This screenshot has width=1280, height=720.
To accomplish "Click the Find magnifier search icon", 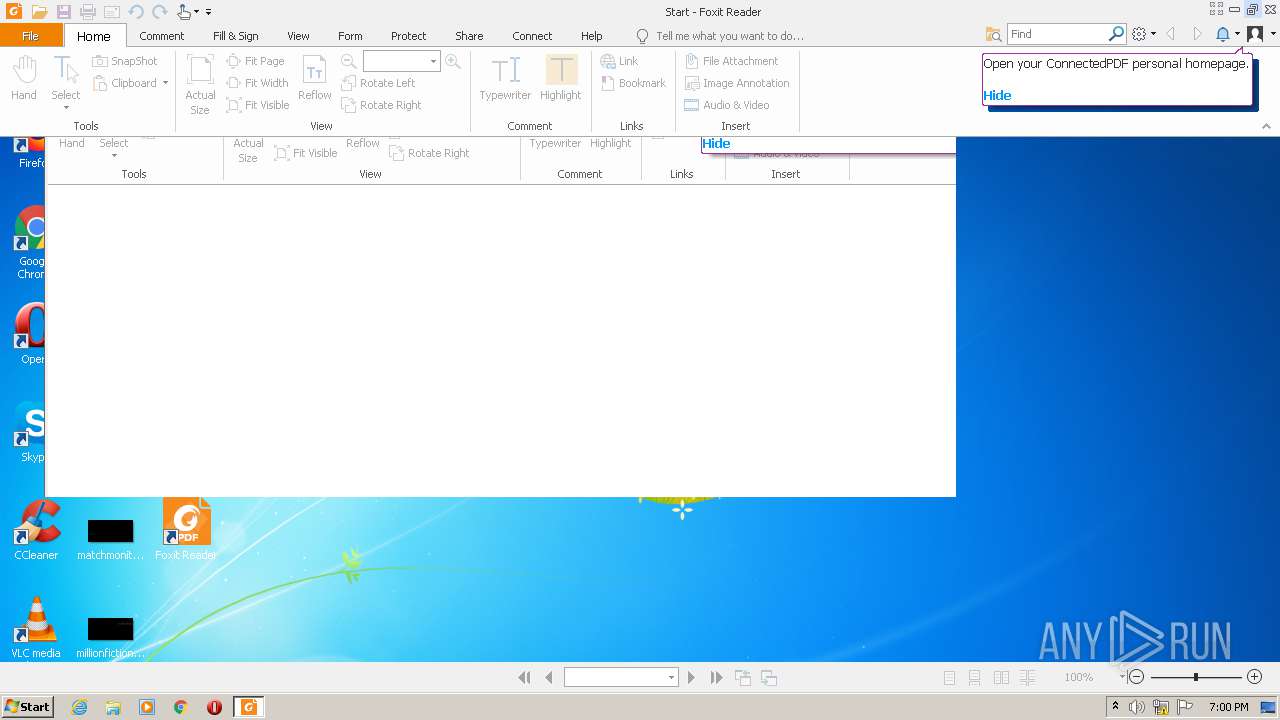I will click(x=1116, y=34).
